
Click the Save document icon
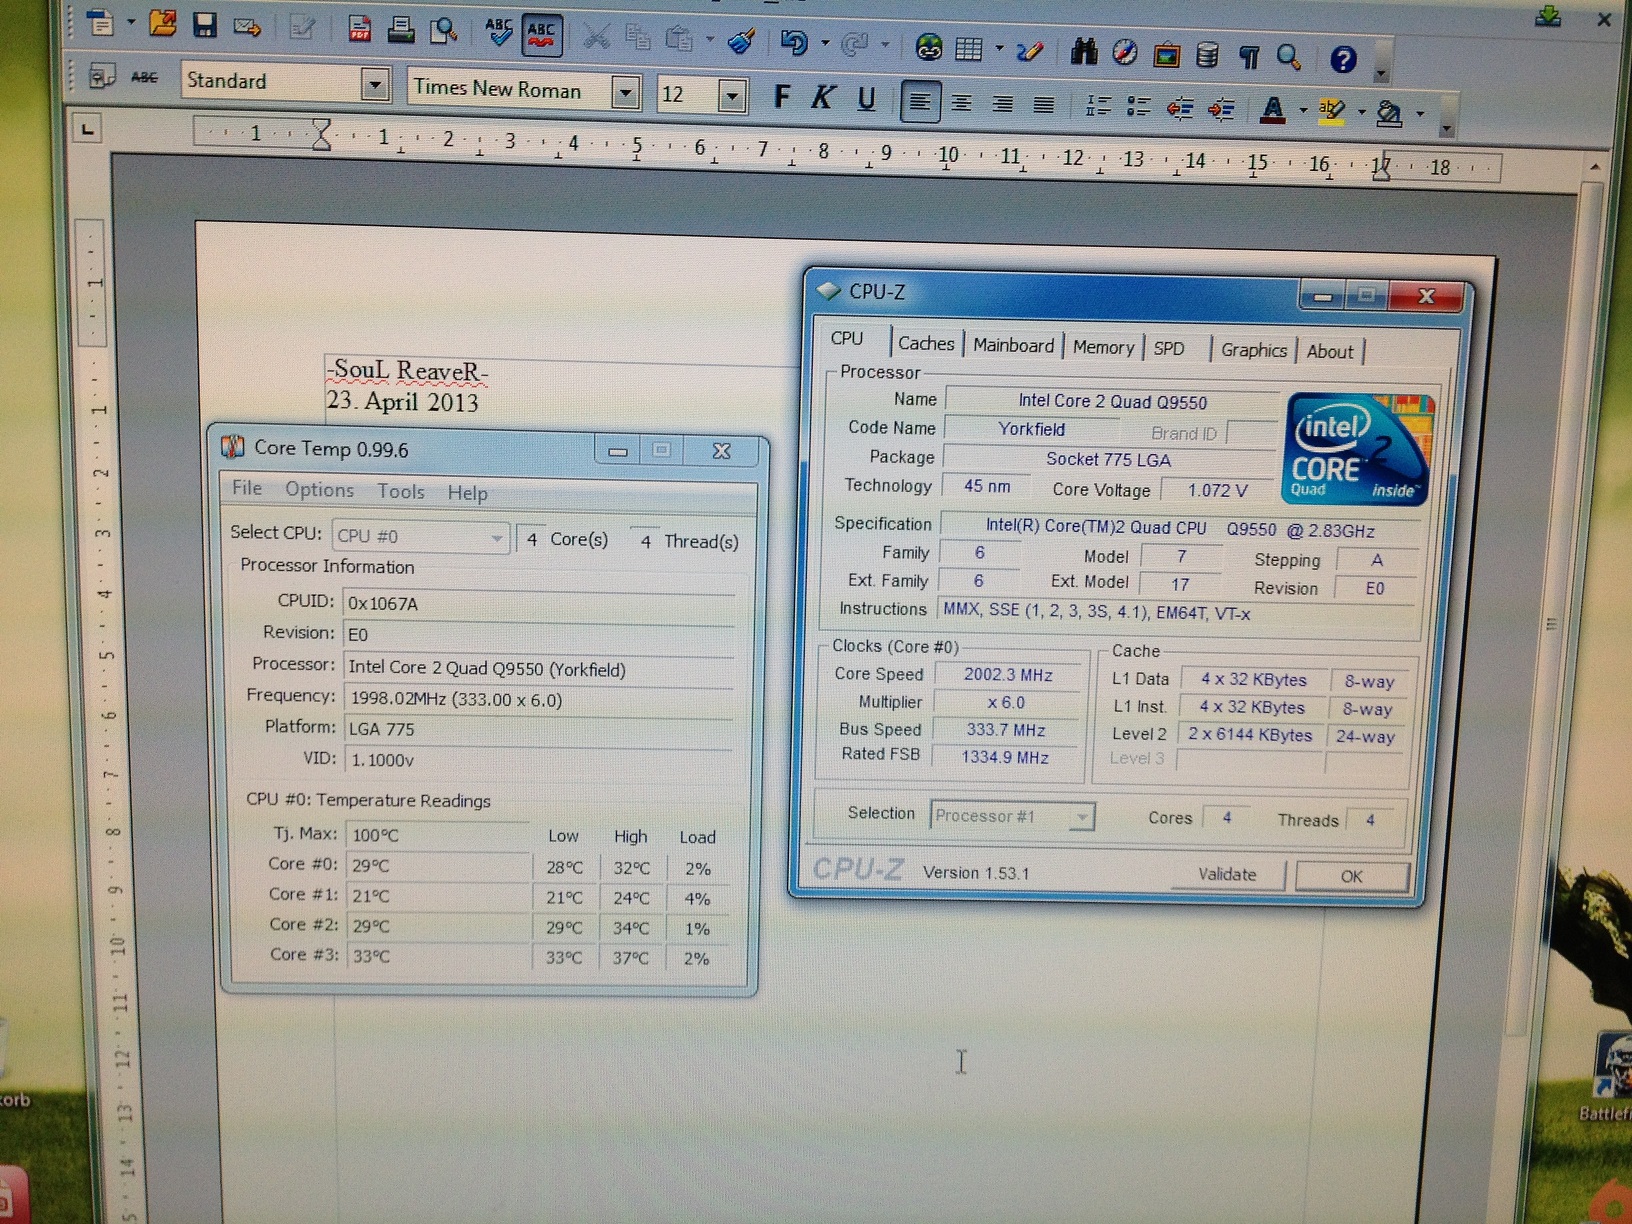[x=205, y=25]
